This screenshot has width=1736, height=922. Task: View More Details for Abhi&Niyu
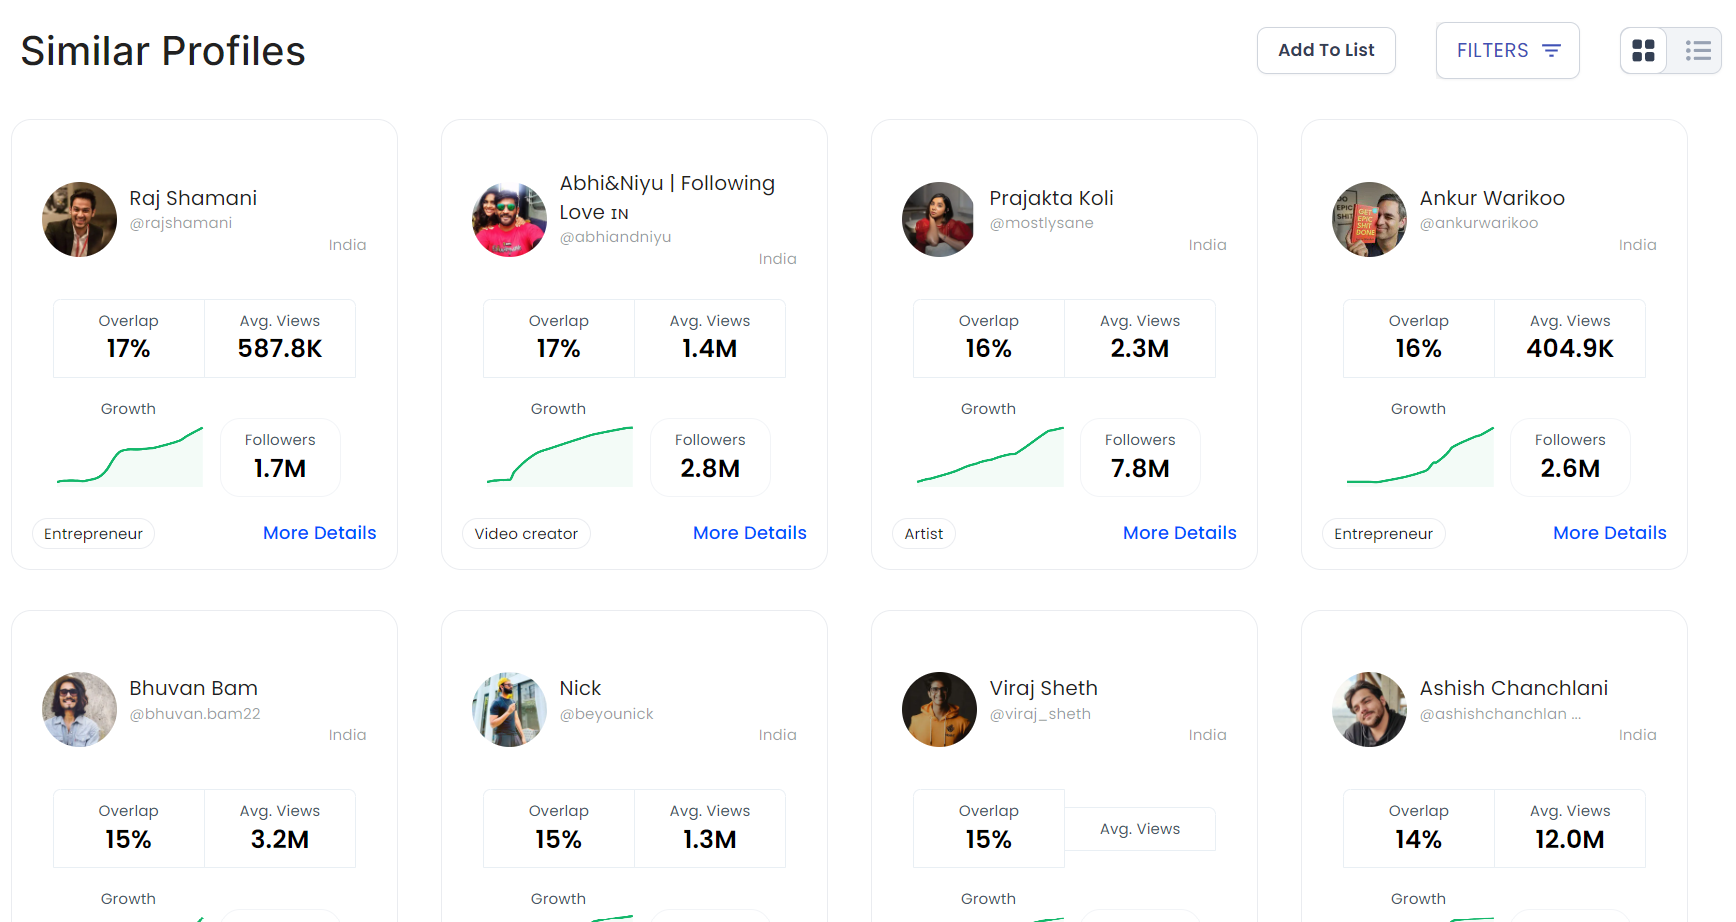(x=749, y=533)
